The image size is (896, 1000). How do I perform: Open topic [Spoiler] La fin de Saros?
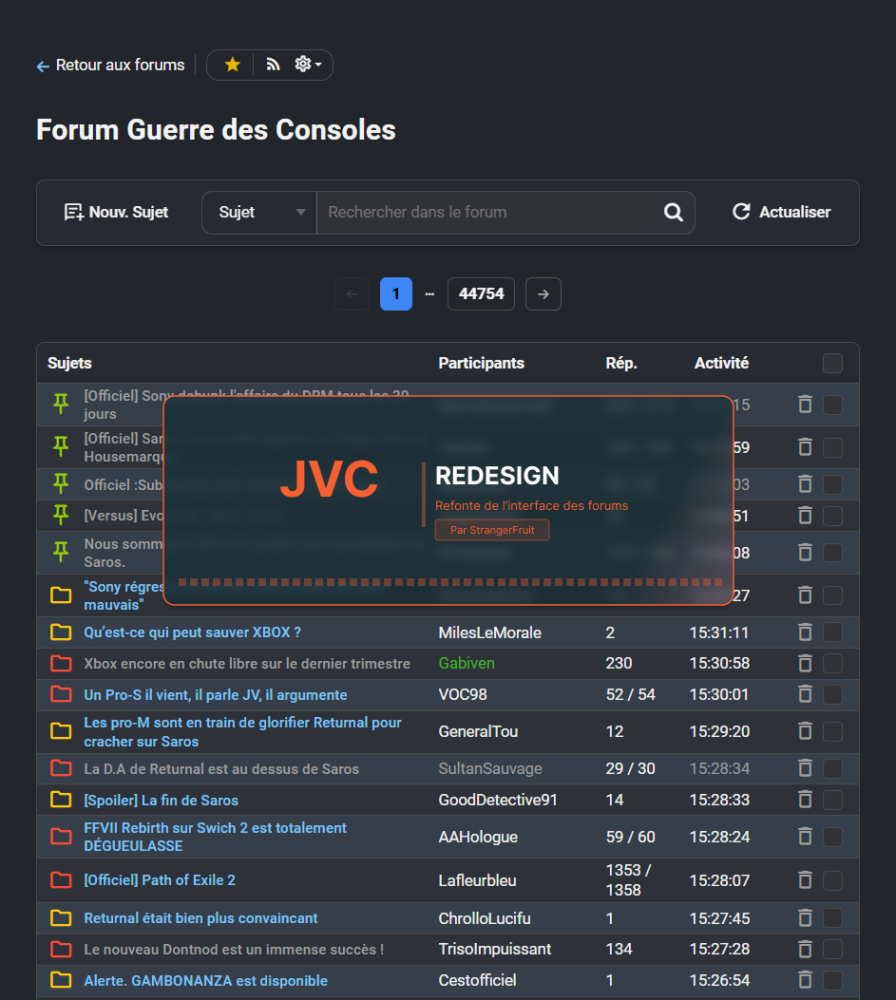[161, 800]
